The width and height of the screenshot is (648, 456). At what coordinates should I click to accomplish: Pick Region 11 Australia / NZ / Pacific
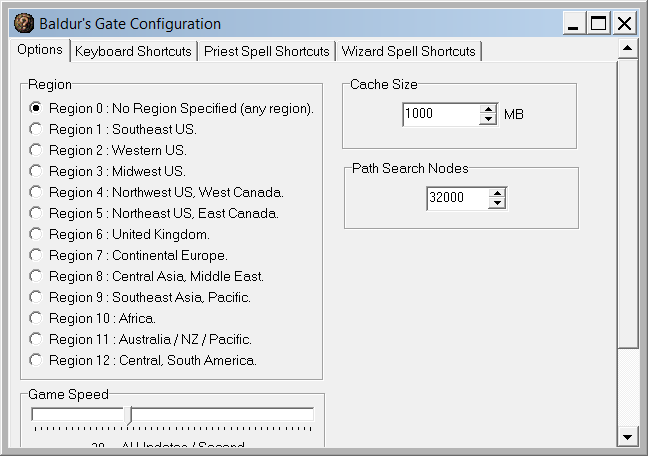(x=36, y=339)
